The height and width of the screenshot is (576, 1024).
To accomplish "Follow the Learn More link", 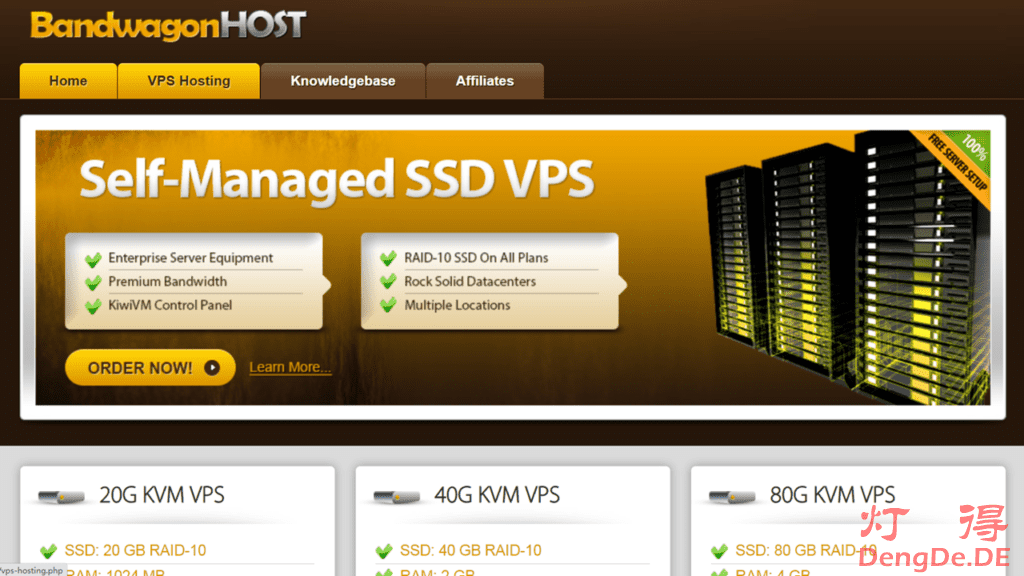I will (289, 367).
